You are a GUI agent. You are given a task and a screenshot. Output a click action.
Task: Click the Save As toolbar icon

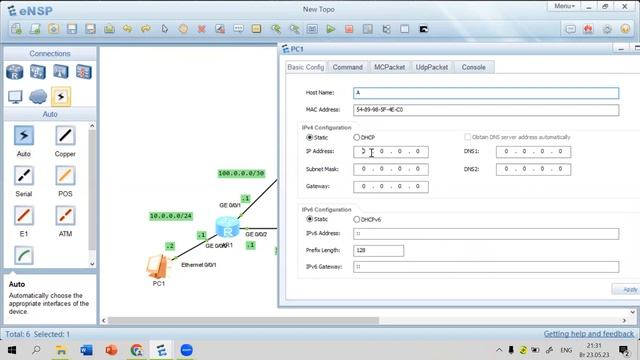tap(91, 29)
